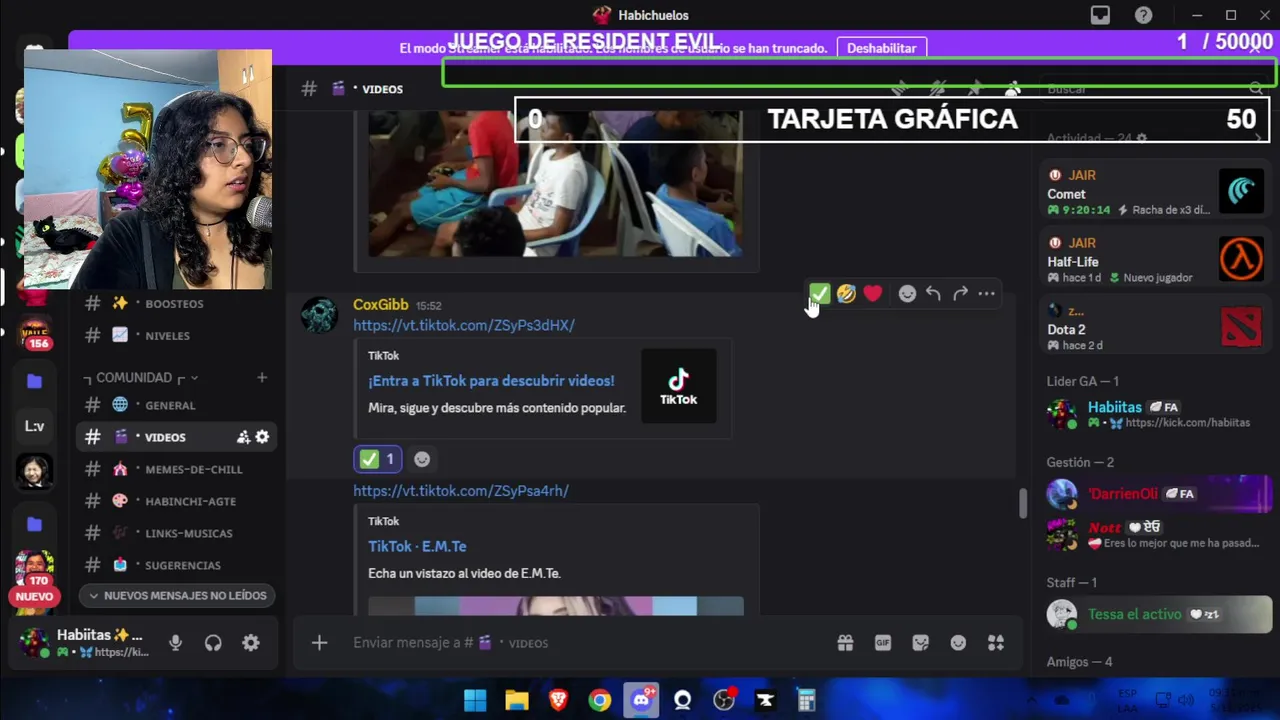The image size is (1280, 720).
Task: Open more message options (three dots)
Action: click(x=986, y=293)
